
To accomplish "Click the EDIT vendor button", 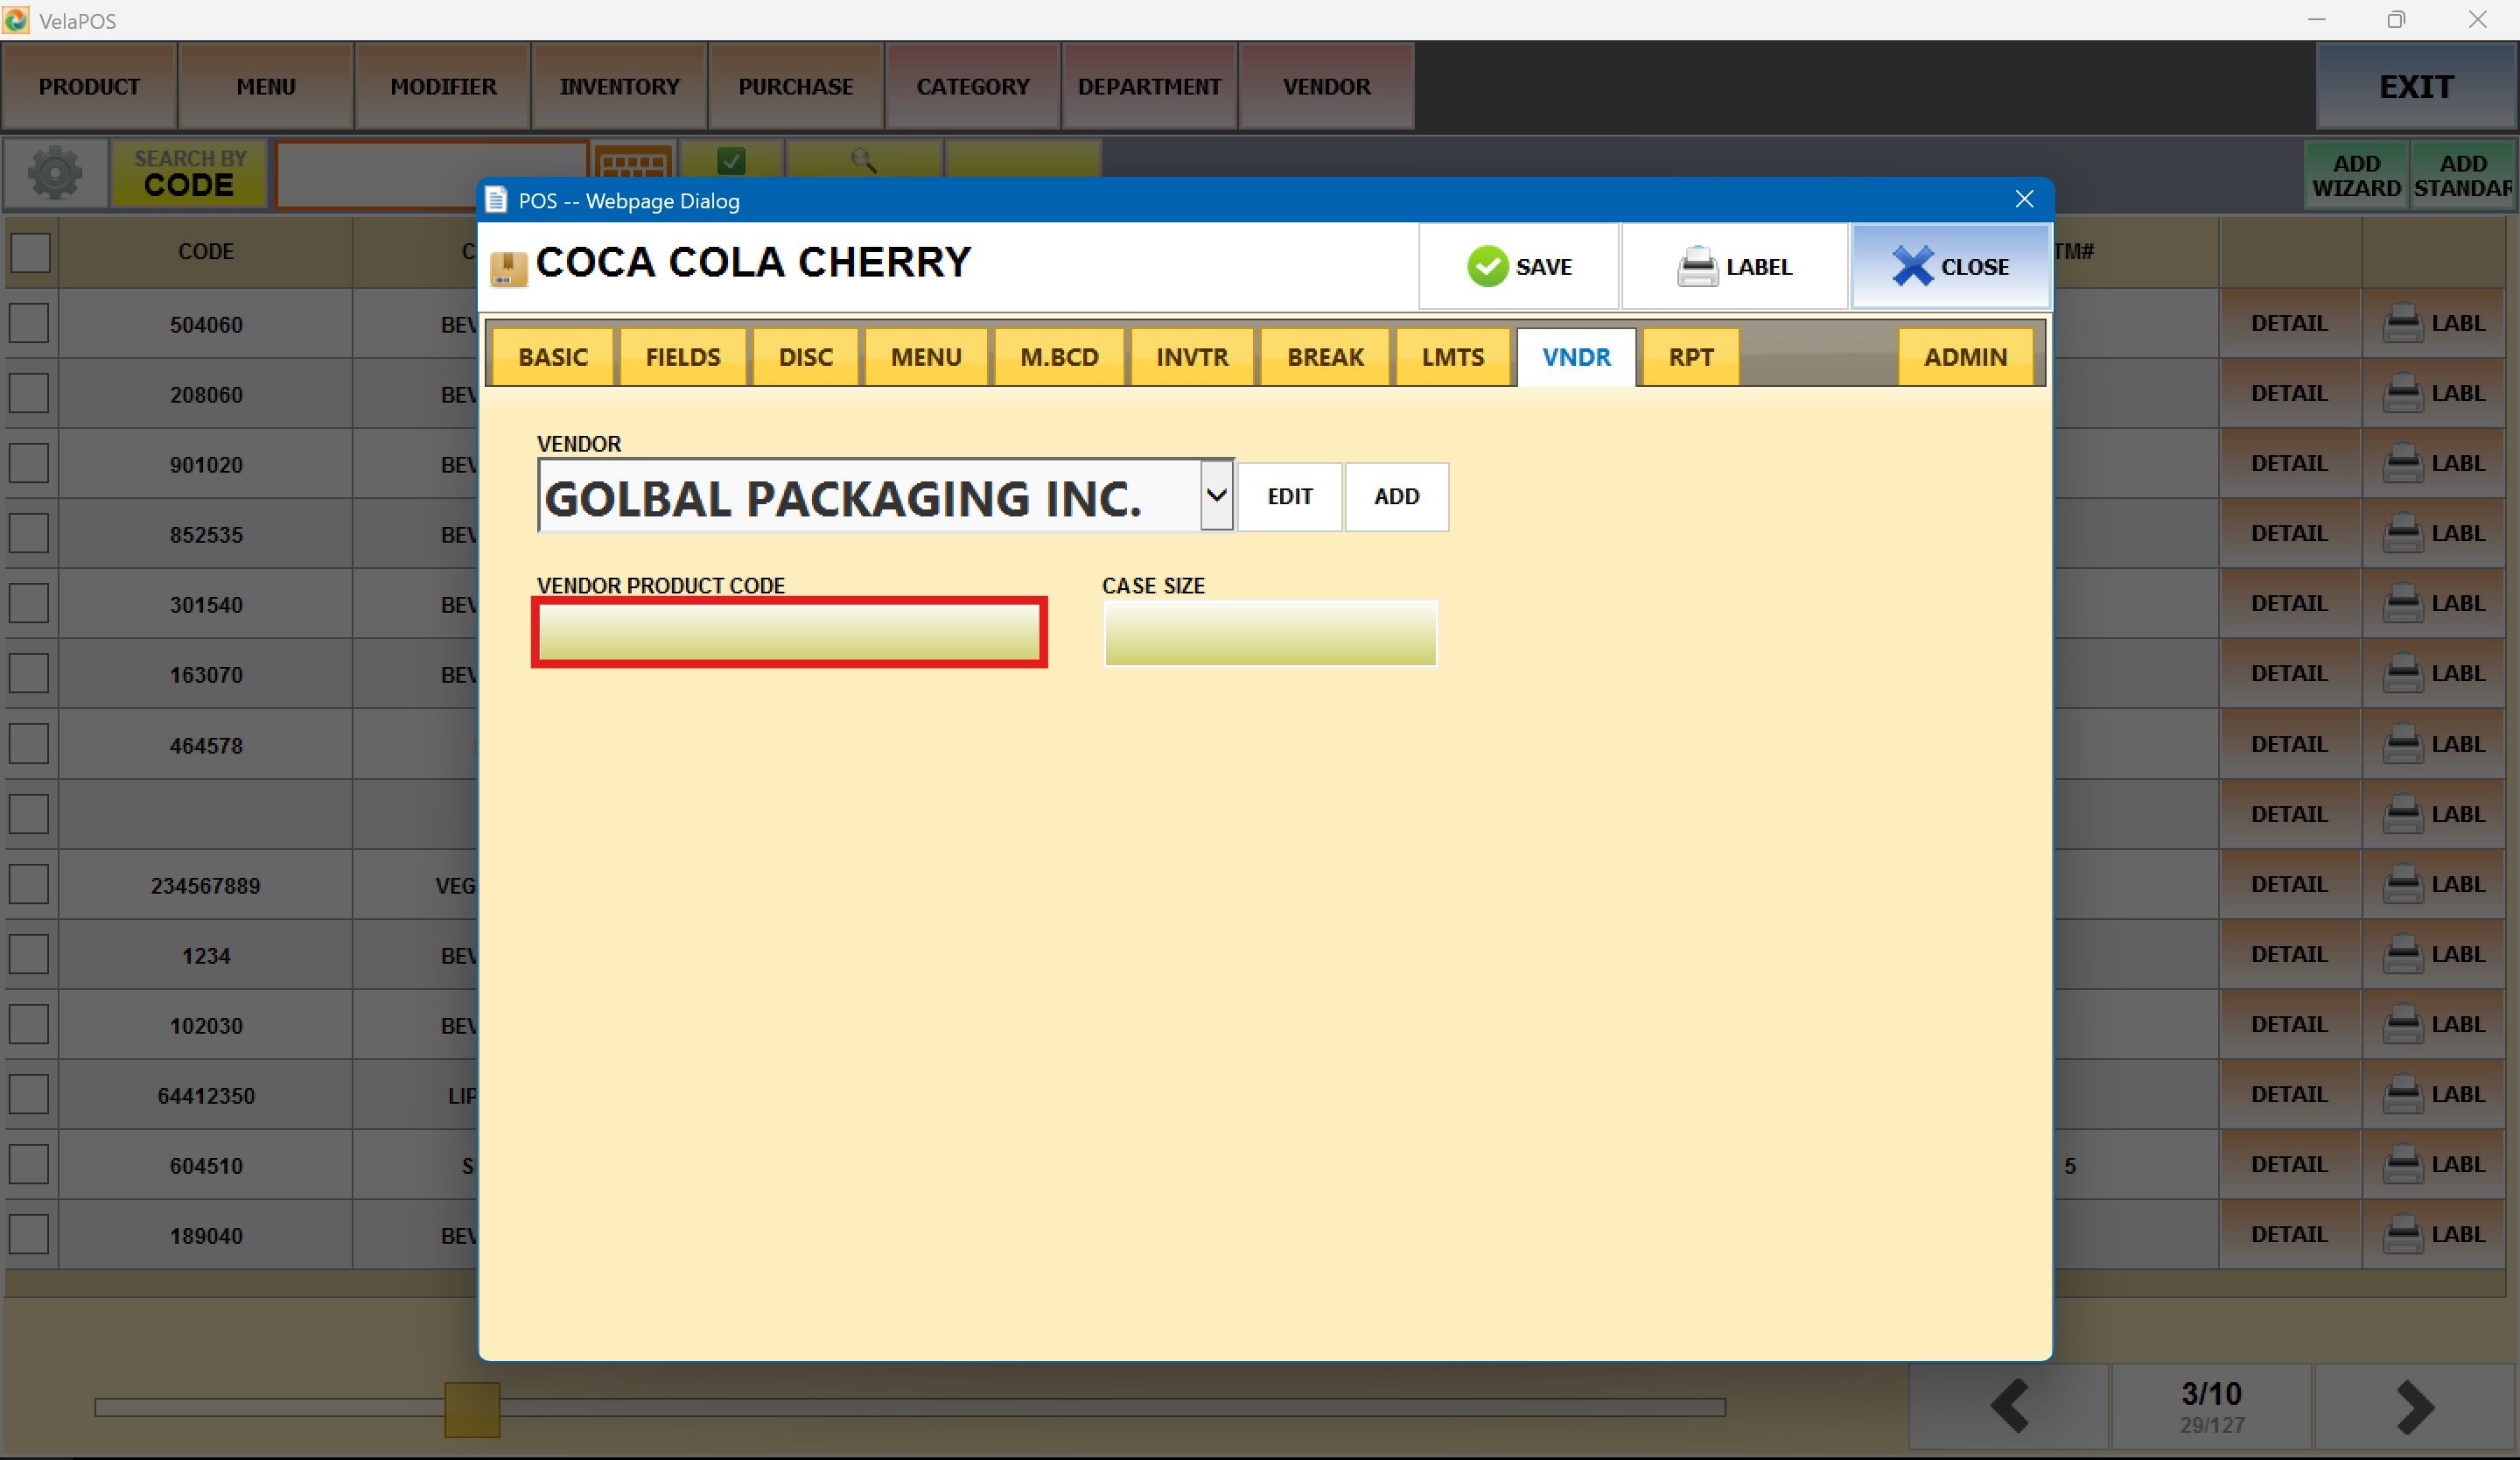I will pyautogui.click(x=1289, y=497).
